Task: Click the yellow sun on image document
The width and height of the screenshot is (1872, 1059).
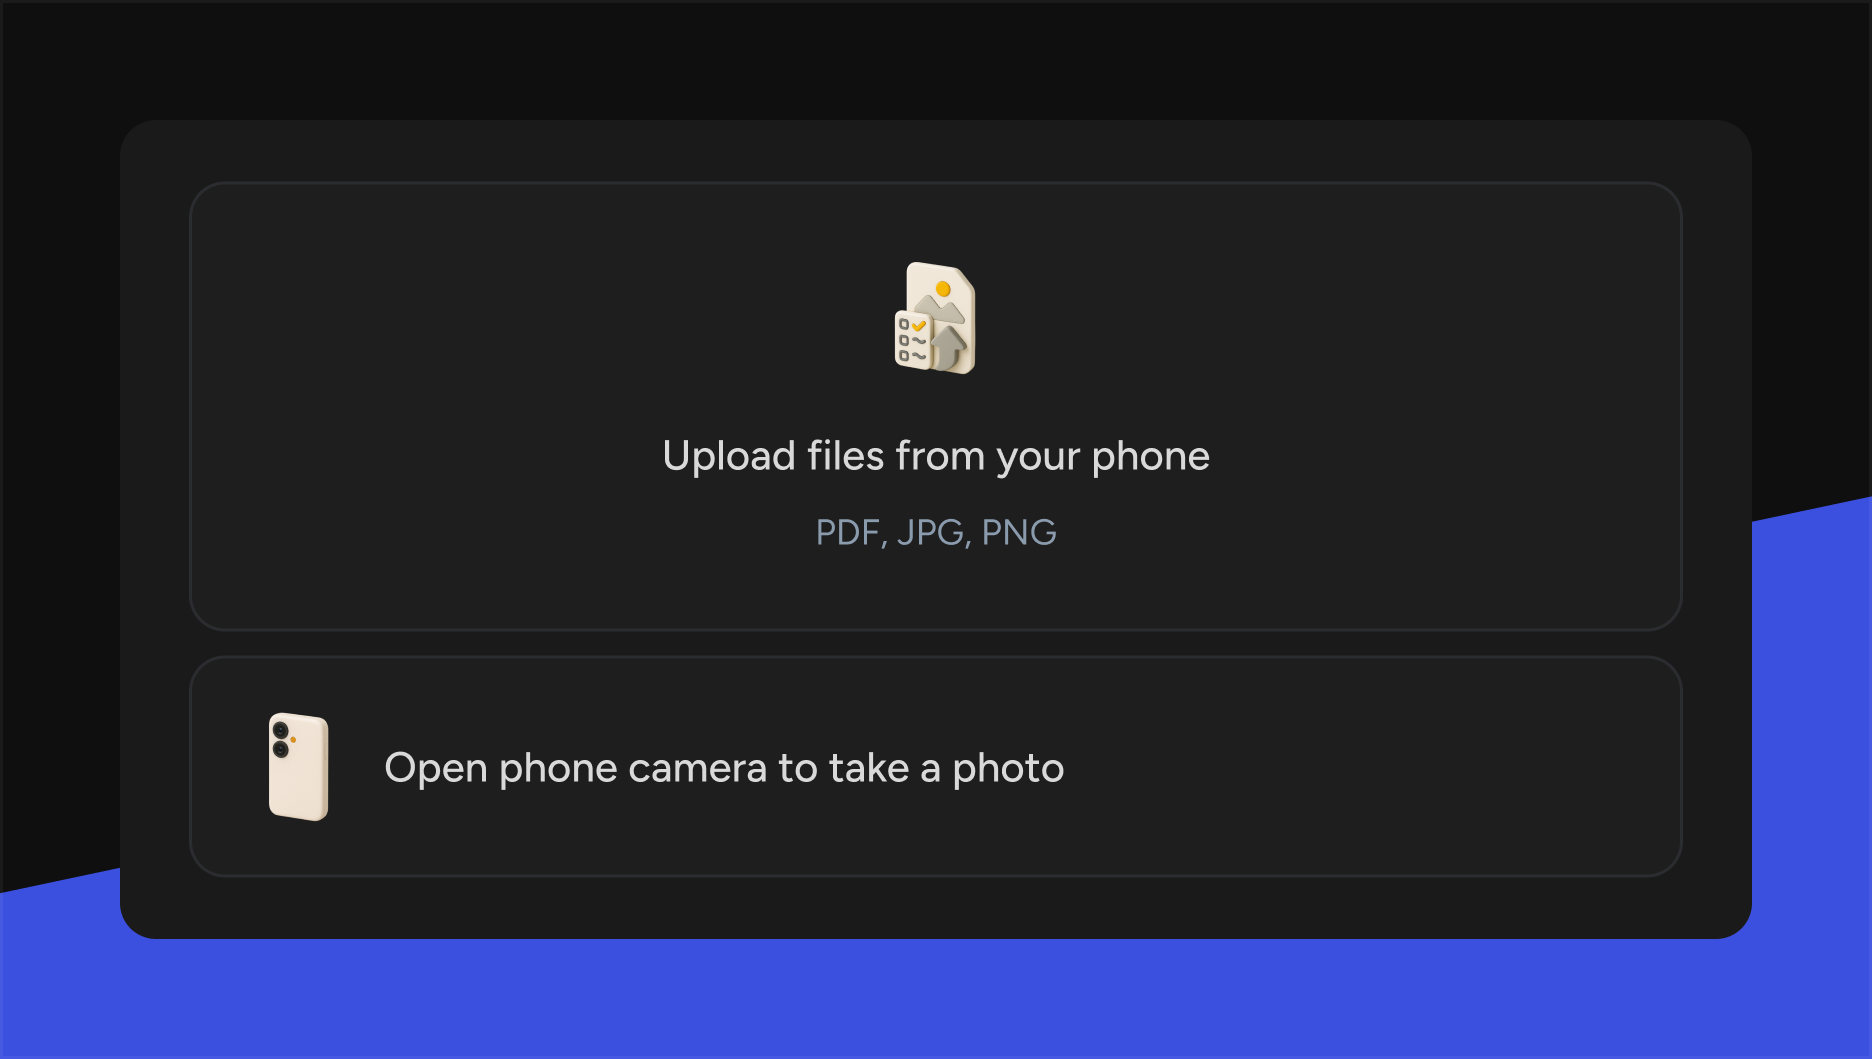Action: coord(942,289)
